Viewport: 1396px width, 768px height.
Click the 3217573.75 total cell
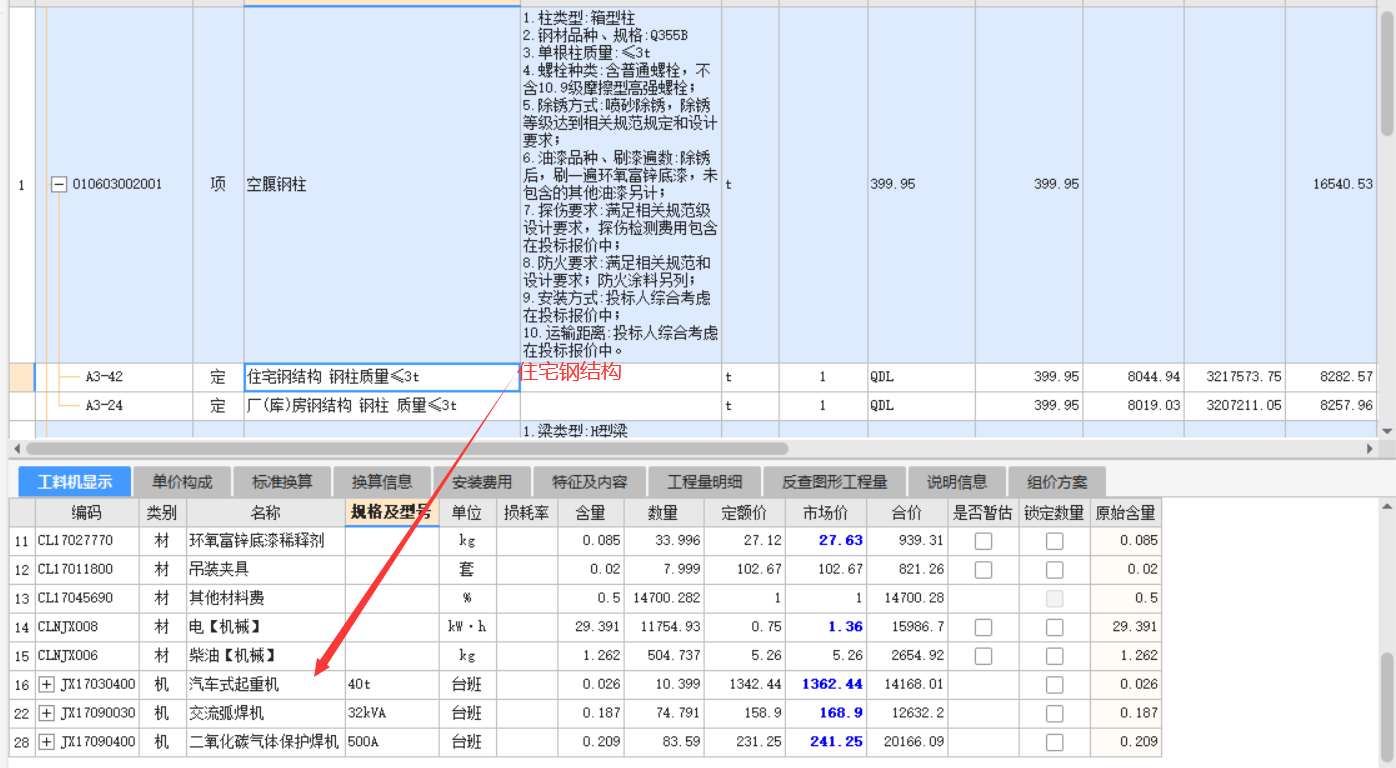click(x=1234, y=378)
